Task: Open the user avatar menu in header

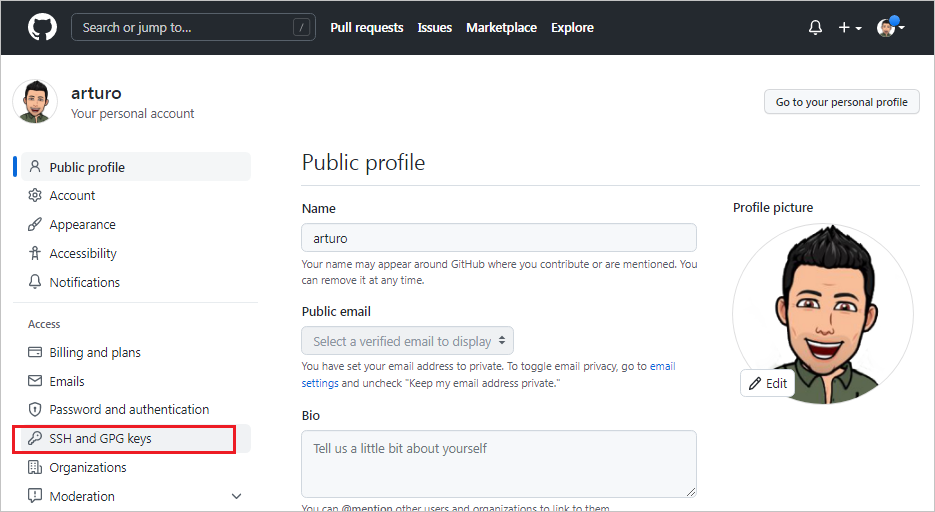Action: pos(890,27)
